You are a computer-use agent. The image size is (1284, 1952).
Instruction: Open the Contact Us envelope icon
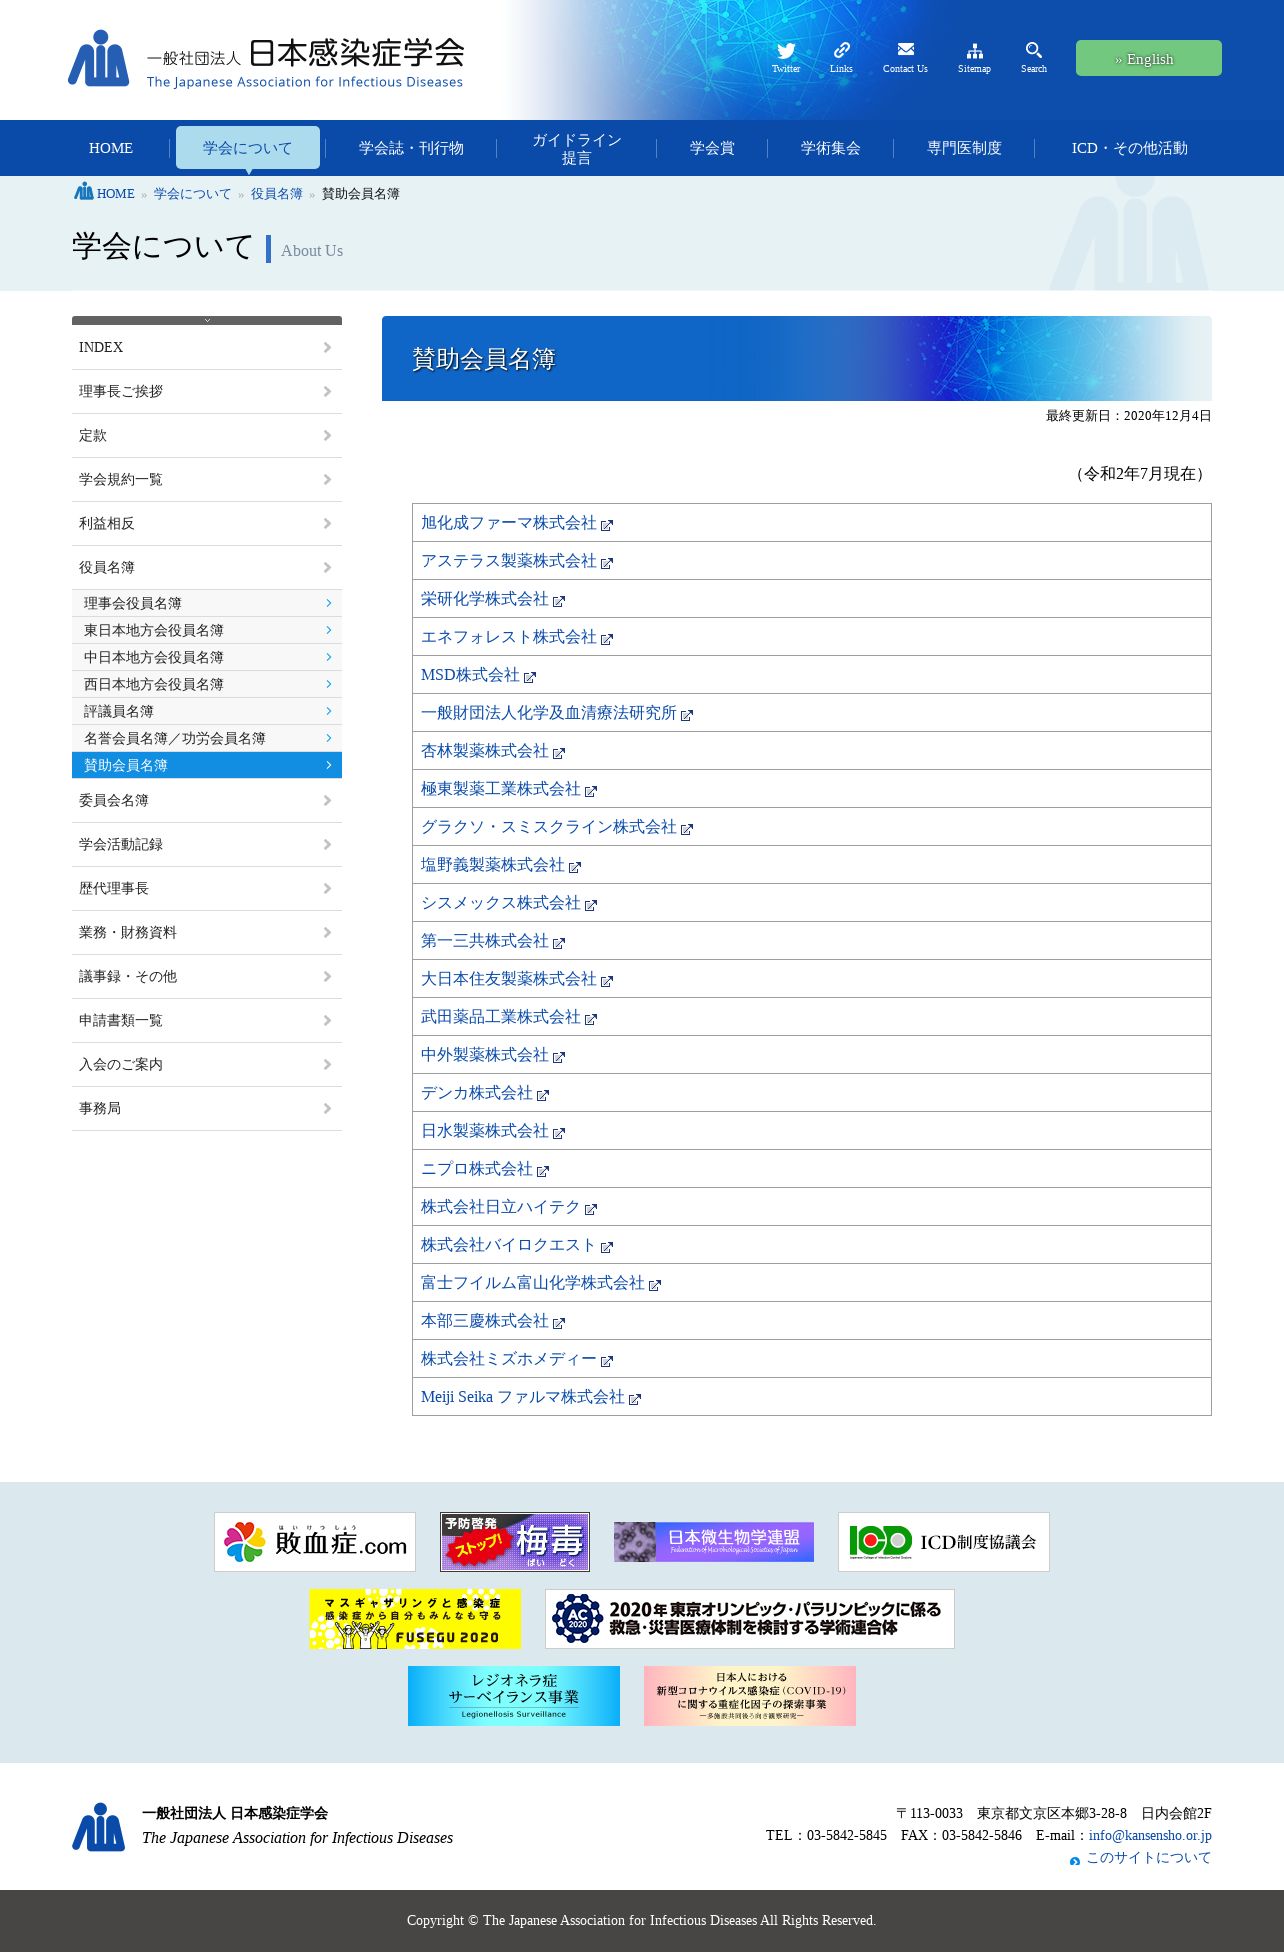point(905,50)
